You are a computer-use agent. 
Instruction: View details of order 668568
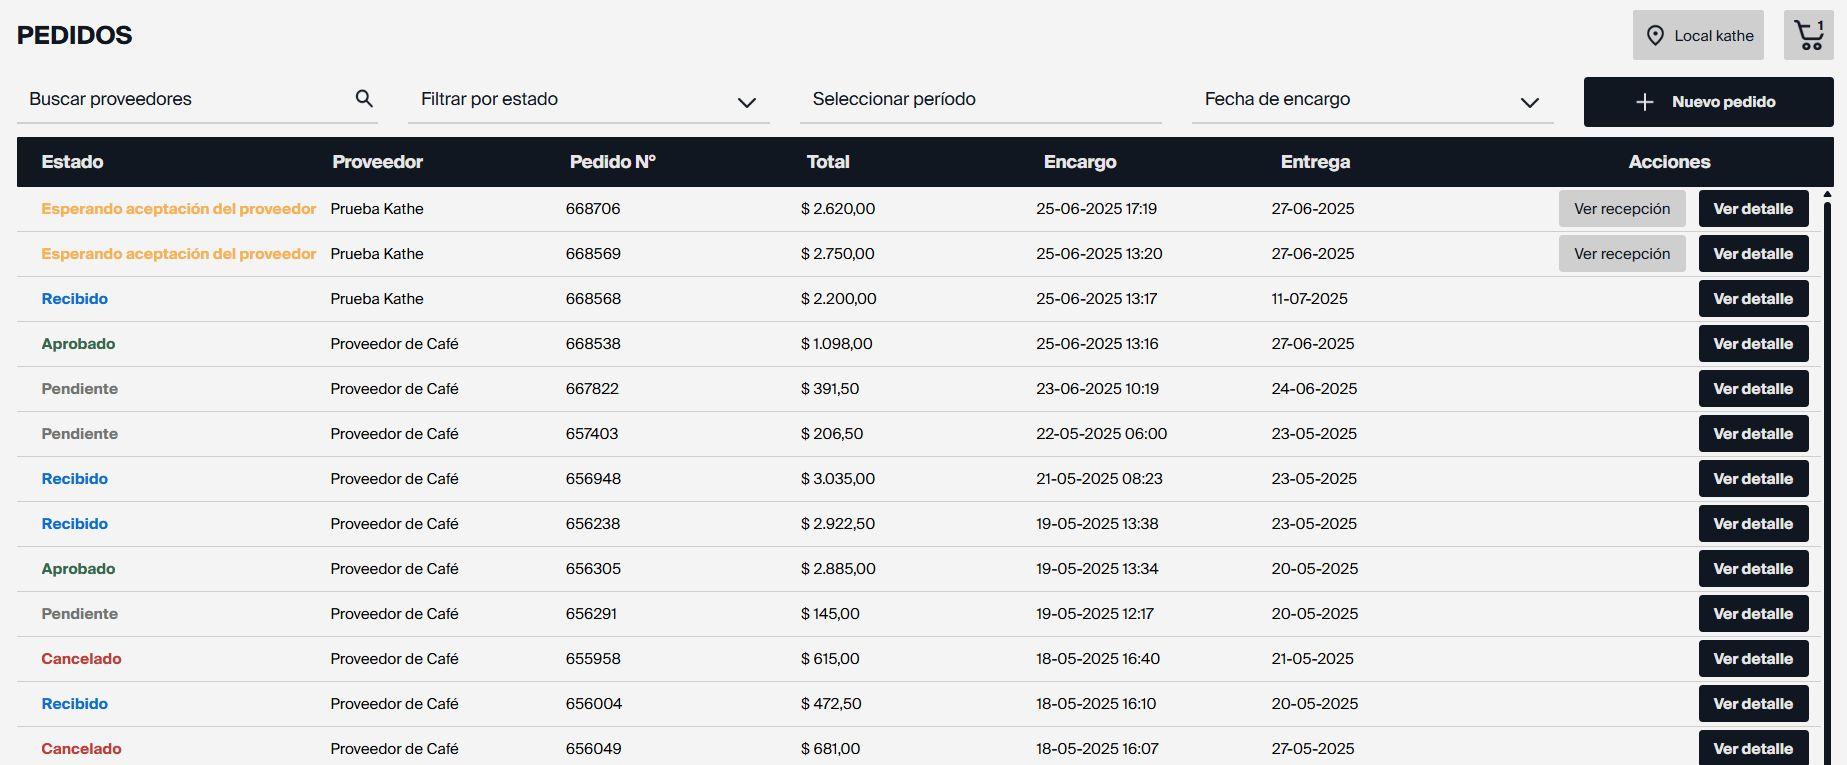tap(1753, 299)
